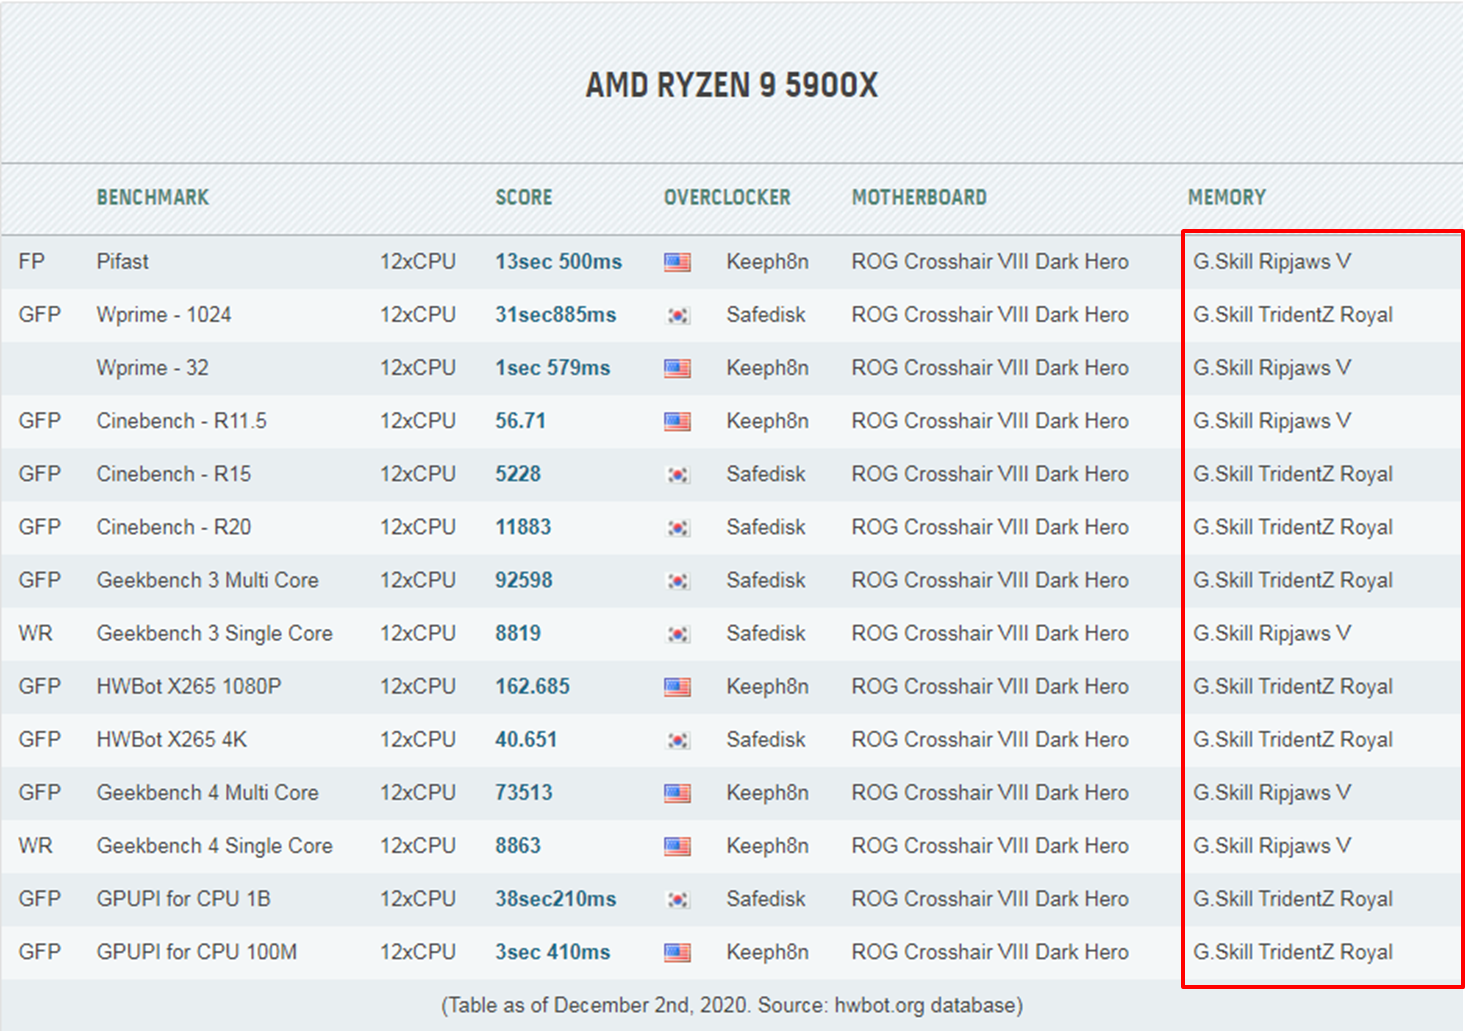Click the hwbot.org source caption below table

click(732, 1005)
